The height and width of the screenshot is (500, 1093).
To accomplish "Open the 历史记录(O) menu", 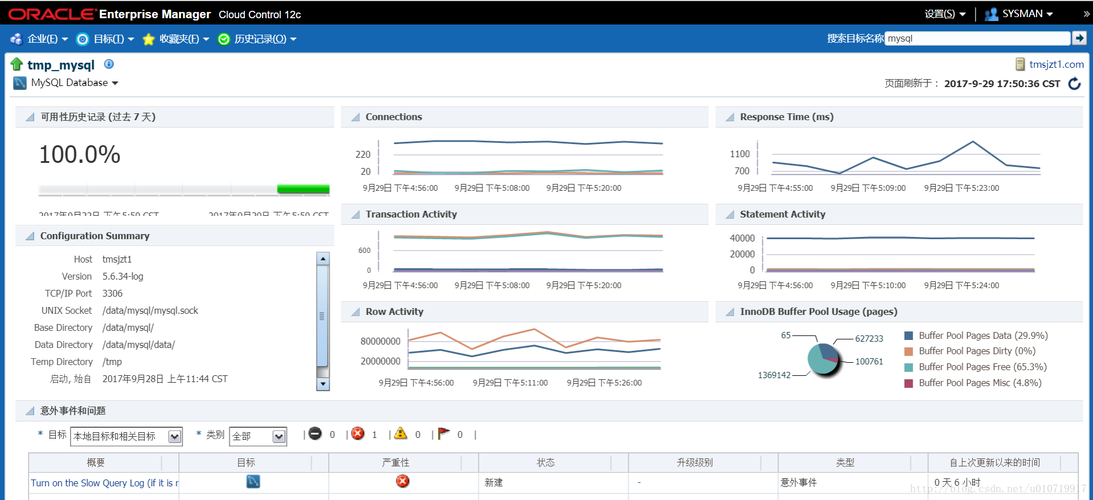I will coord(258,39).
